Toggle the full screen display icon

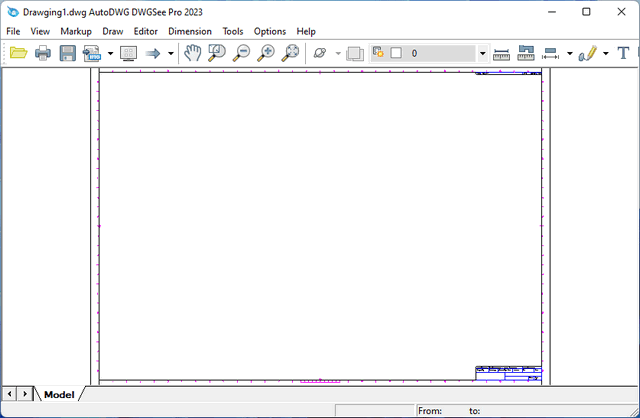pyautogui.click(x=128, y=53)
